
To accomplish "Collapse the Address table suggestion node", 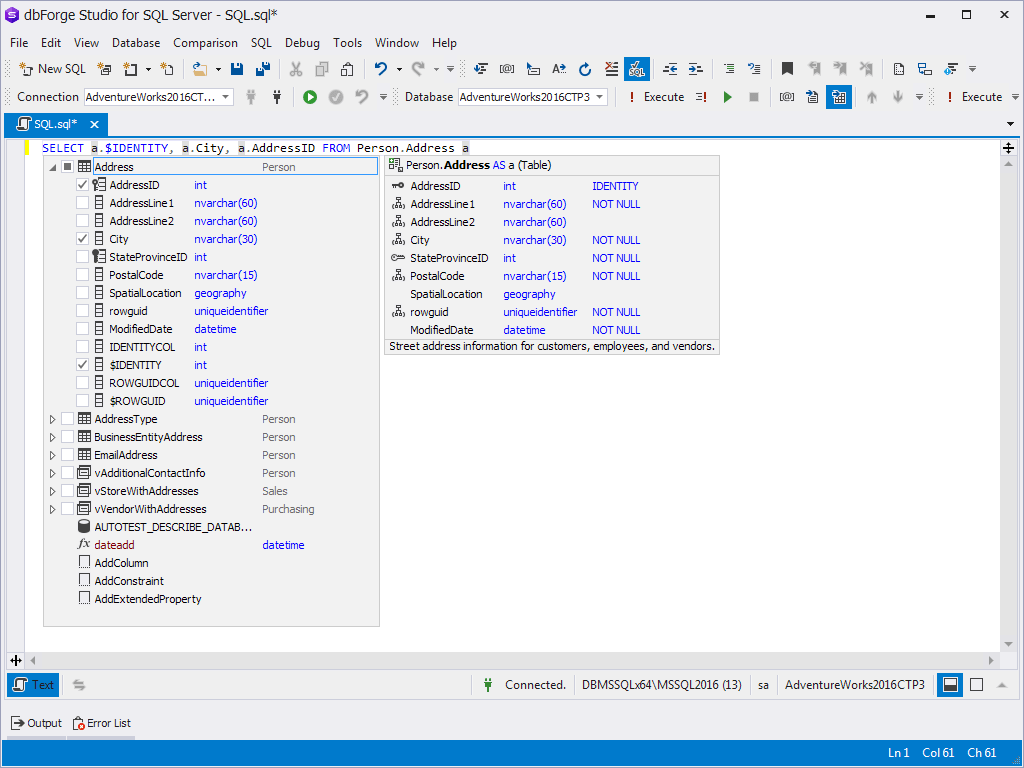I will point(51,166).
